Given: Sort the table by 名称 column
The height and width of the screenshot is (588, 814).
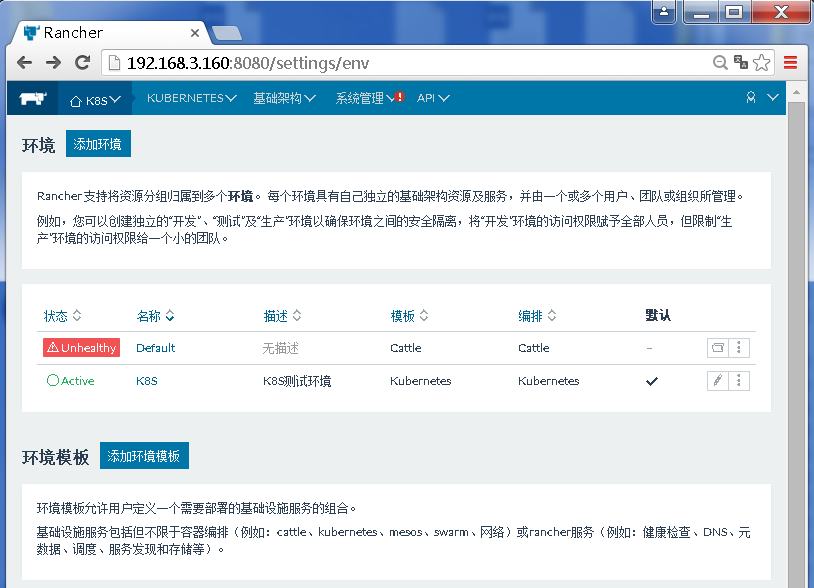Looking at the screenshot, I should (x=155, y=316).
